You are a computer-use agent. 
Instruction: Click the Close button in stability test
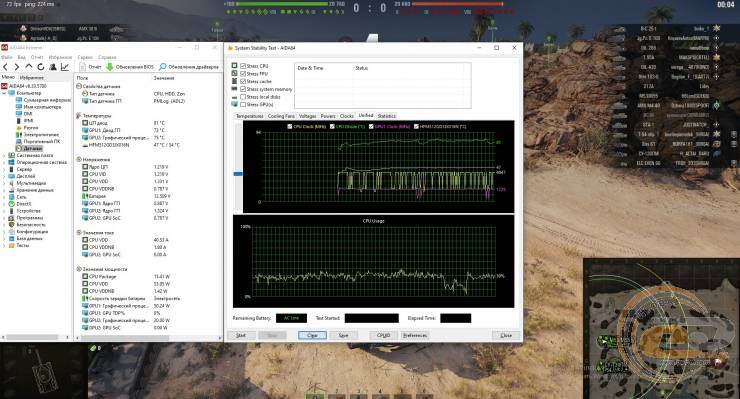[506, 335]
